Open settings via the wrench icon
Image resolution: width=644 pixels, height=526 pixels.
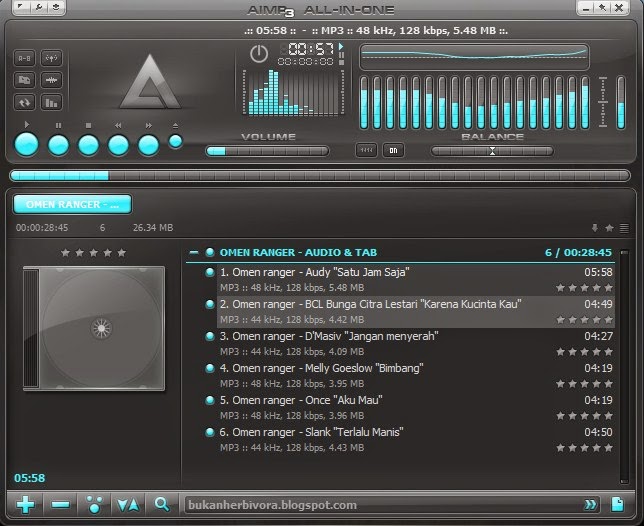[x=39, y=7]
